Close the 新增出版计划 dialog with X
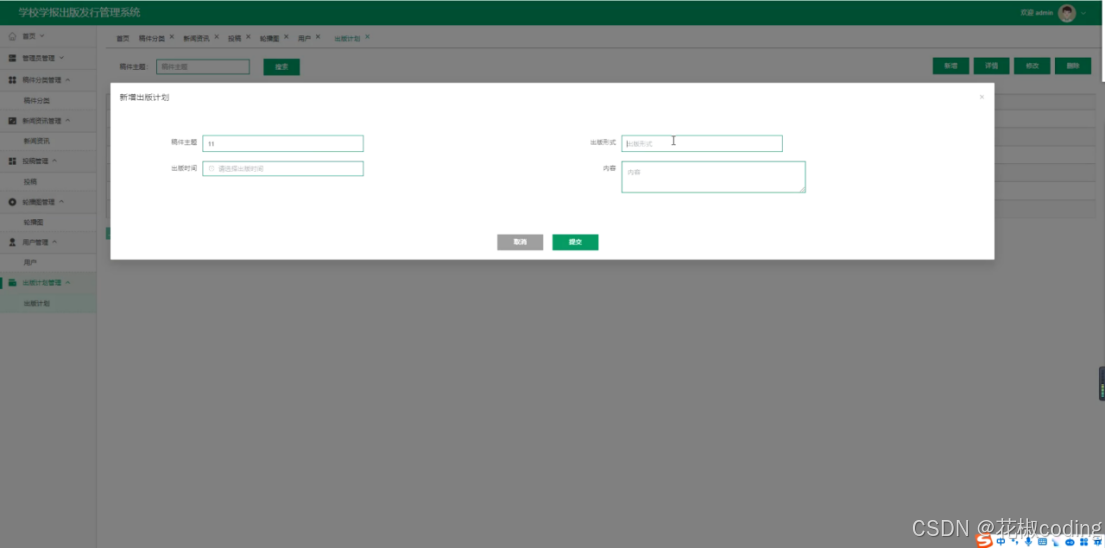 click(x=981, y=97)
